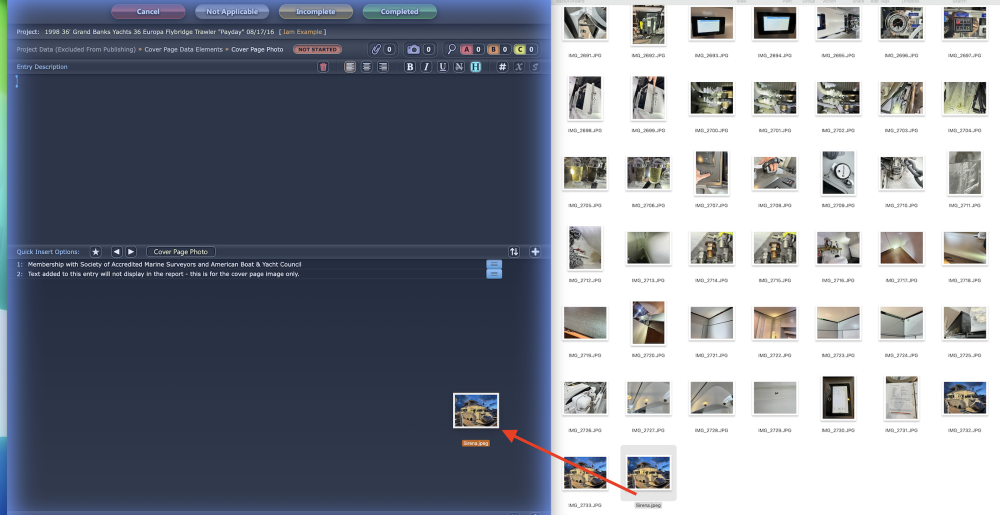
Task: Select IMG_2730.JPG thumbnail in Finder
Action: [x=838, y=398]
